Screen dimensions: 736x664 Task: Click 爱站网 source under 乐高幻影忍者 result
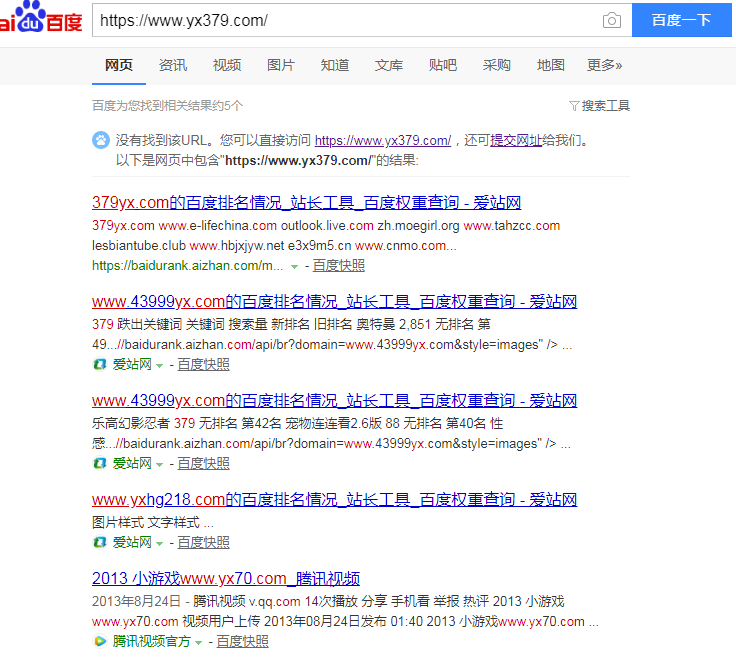[x=132, y=464]
